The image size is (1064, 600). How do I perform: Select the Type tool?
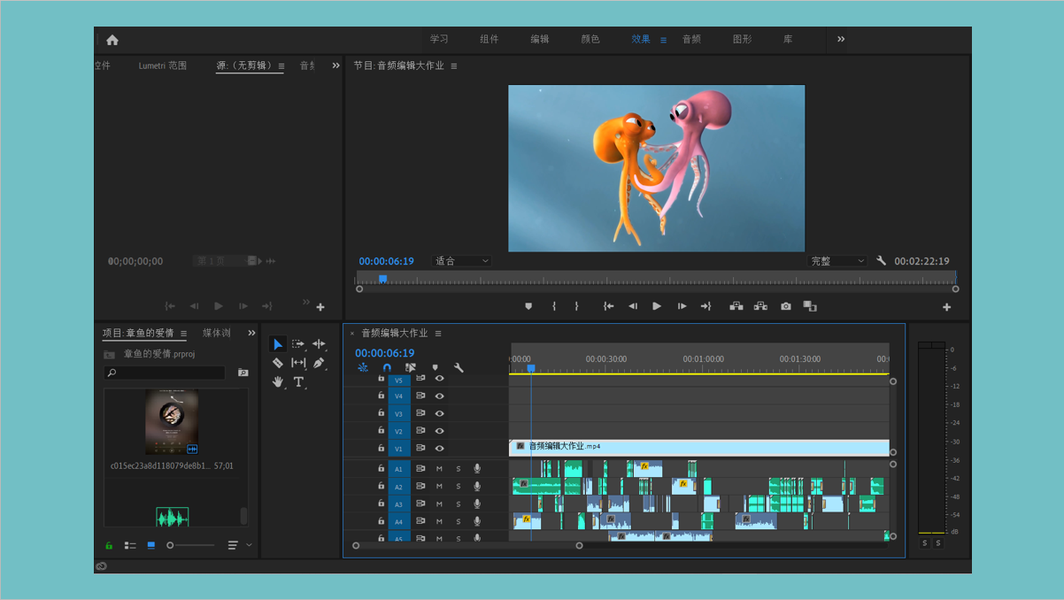pyautogui.click(x=298, y=382)
